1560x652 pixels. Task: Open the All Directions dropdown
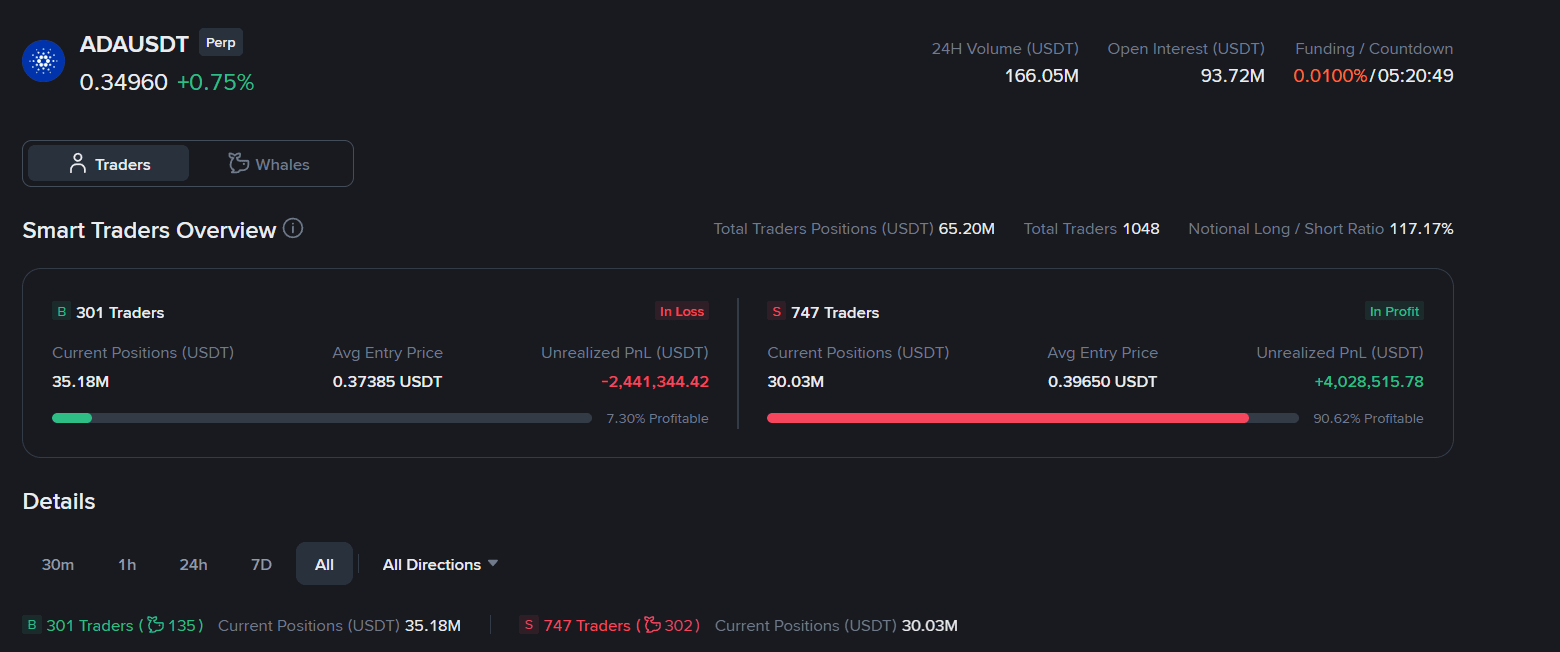tap(440, 564)
